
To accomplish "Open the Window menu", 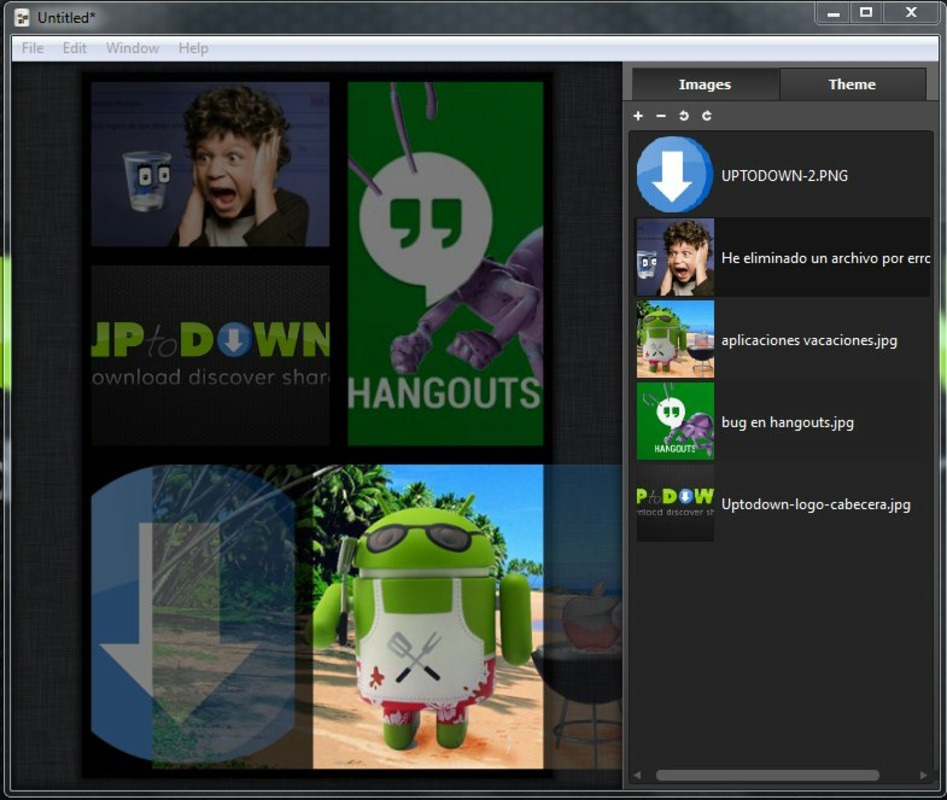I will pyautogui.click(x=132, y=48).
